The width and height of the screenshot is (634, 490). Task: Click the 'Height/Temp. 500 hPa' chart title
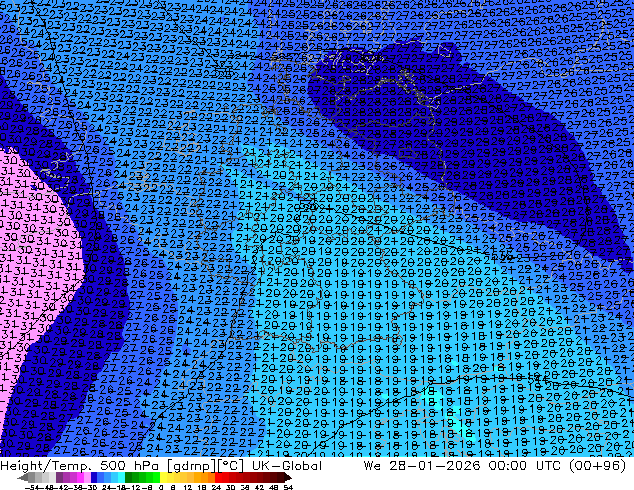point(80,466)
